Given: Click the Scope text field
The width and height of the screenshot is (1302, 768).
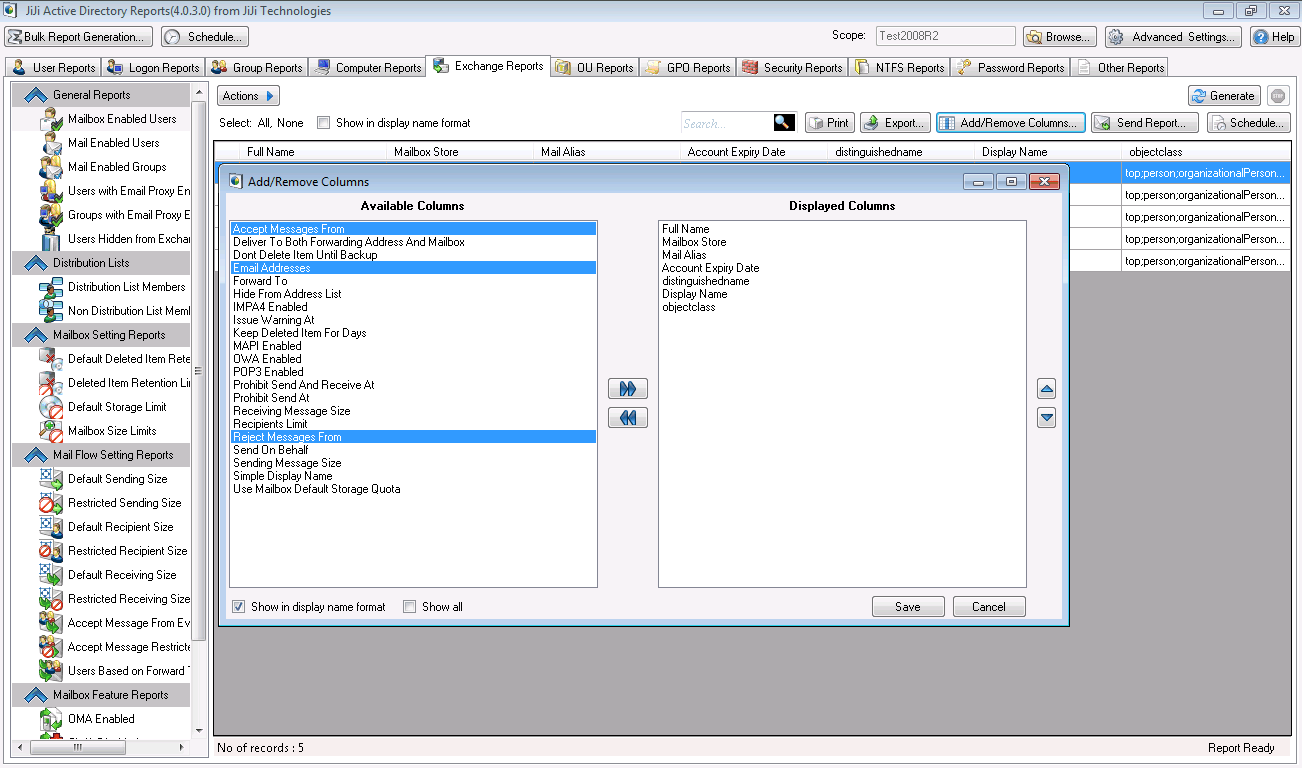Looking at the screenshot, I should pos(946,36).
